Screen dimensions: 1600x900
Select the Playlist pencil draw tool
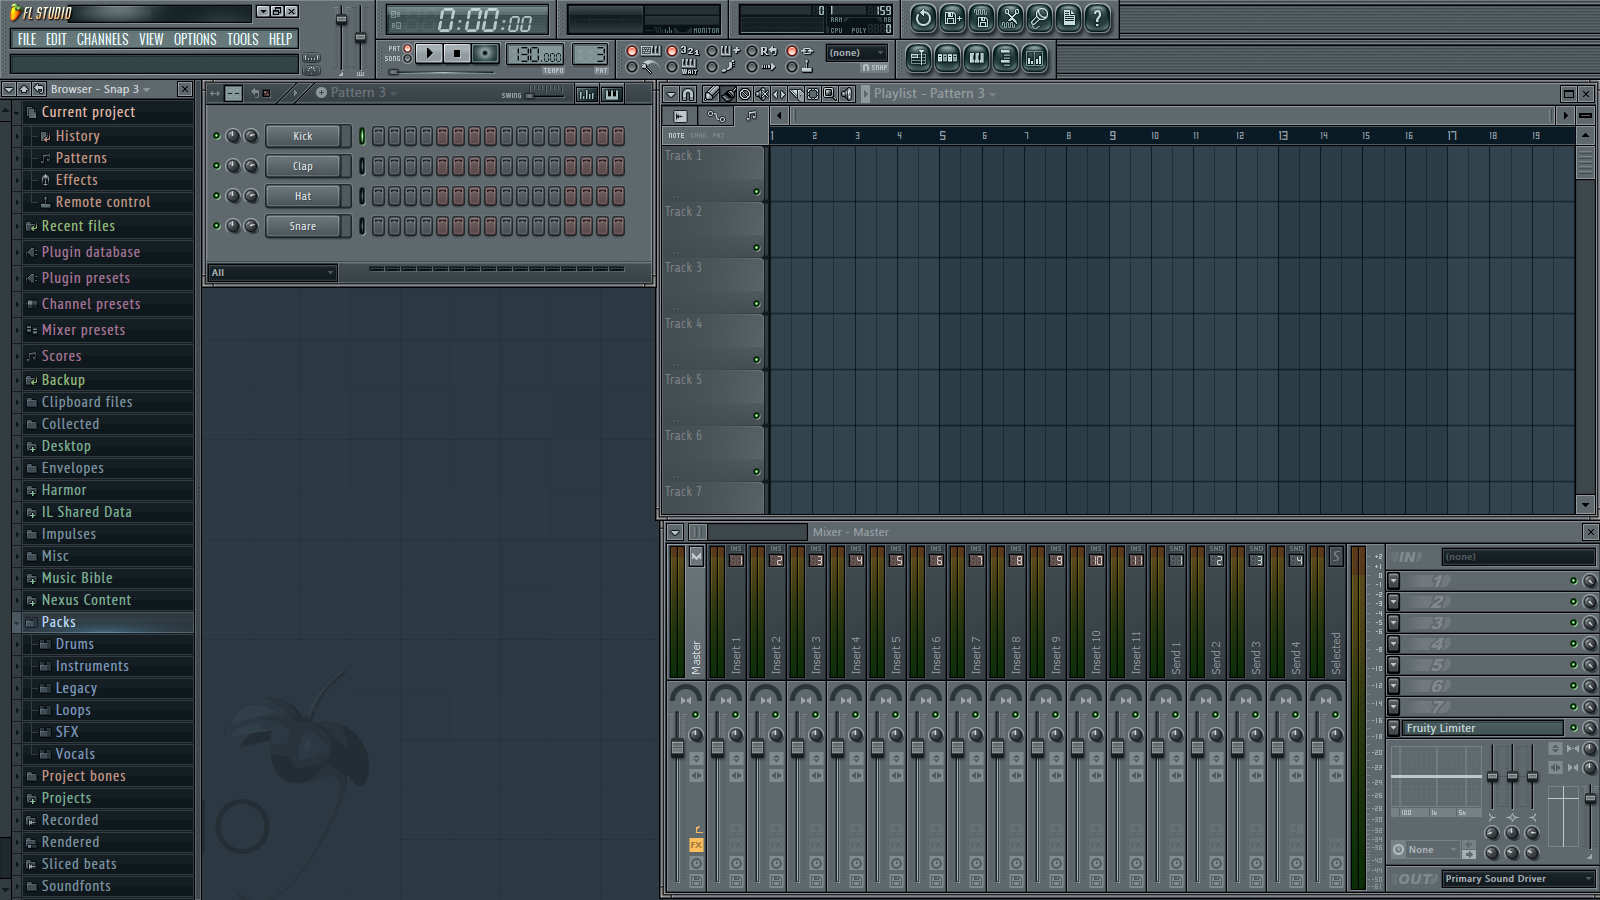click(711, 94)
